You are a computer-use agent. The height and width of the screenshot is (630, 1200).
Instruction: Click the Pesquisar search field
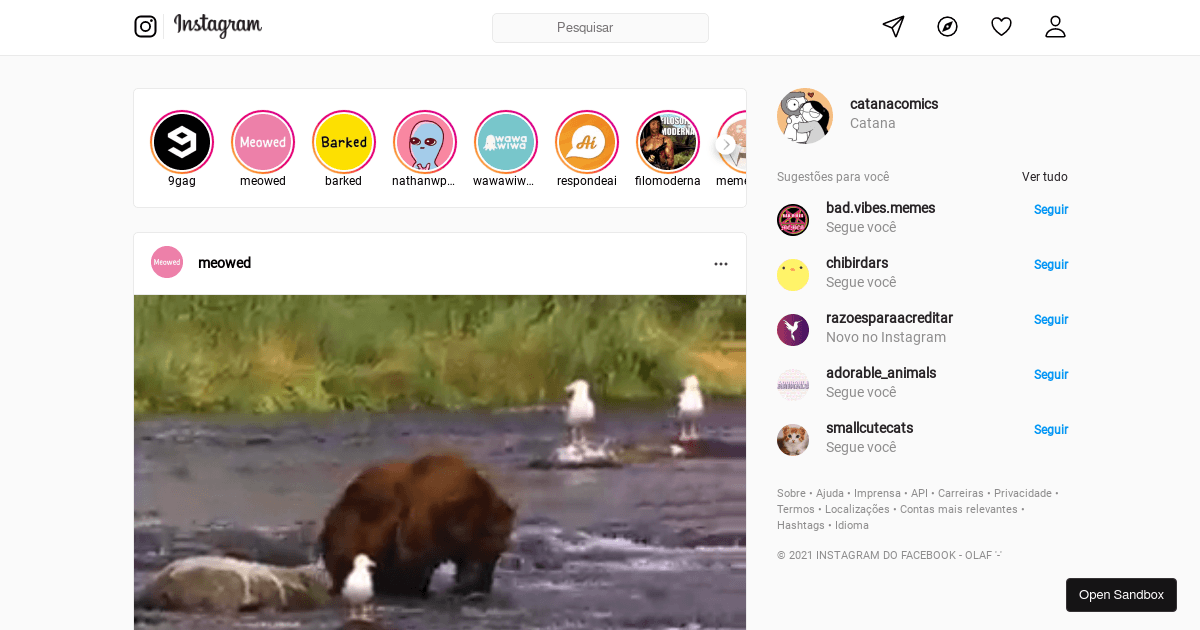click(x=600, y=27)
